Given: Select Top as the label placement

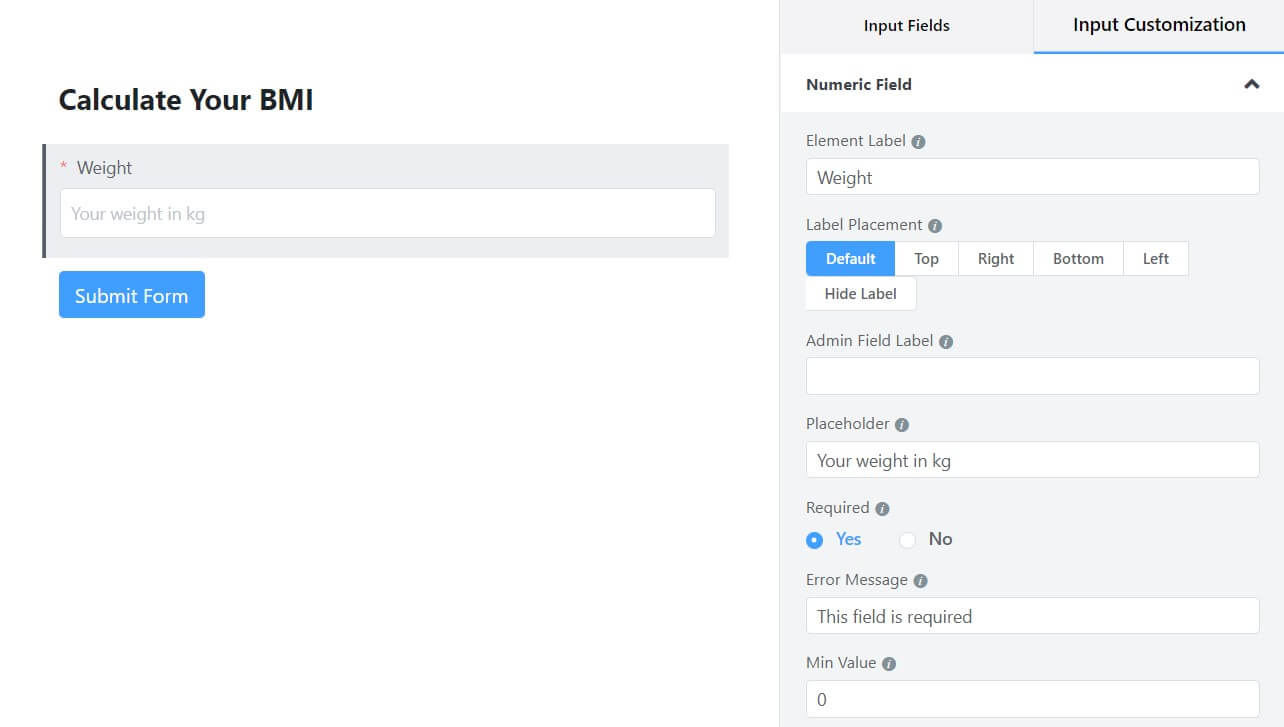Looking at the screenshot, I should click(x=925, y=258).
